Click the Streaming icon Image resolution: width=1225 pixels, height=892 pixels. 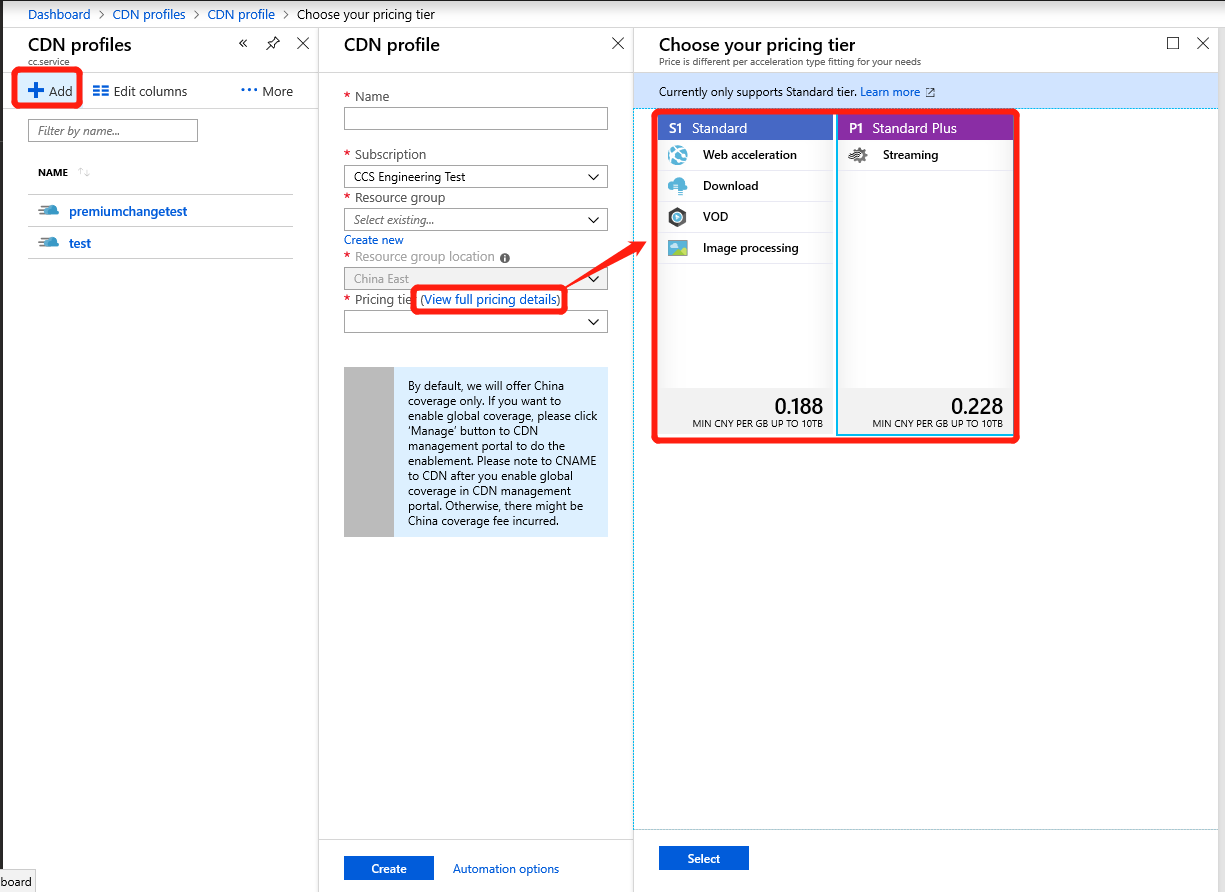coord(858,155)
